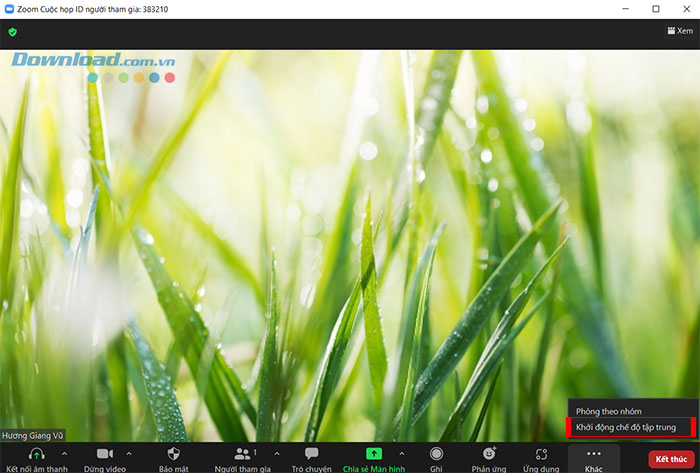Open Bảo mật security shield icon

click(x=172, y=454)
